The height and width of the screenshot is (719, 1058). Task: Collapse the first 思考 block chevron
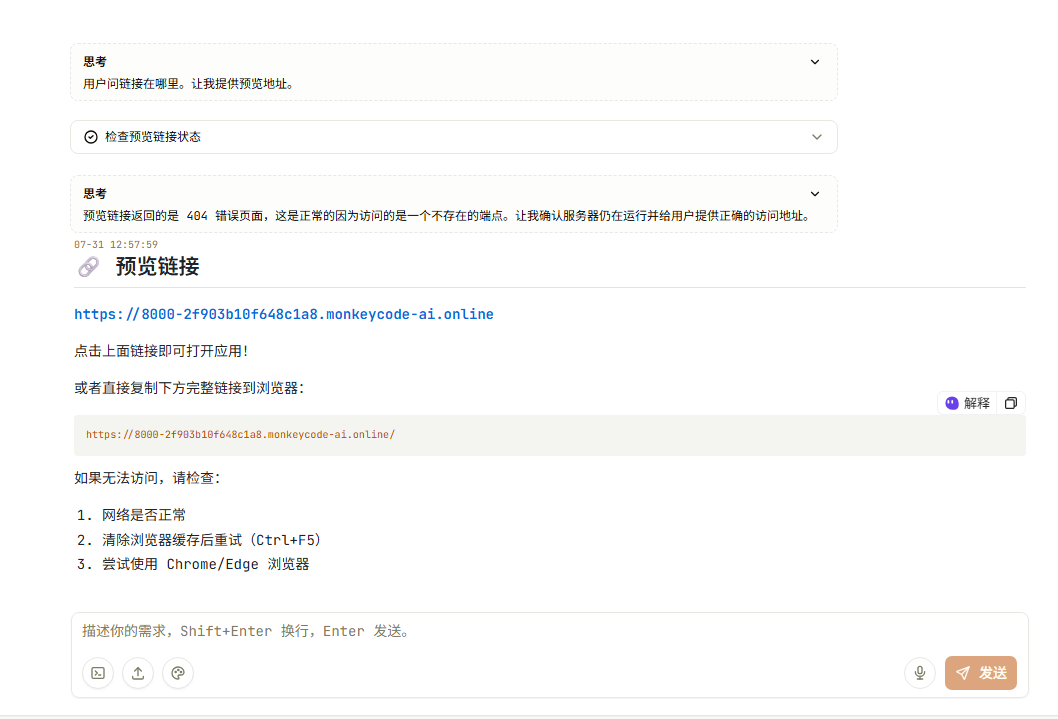[x=814, y=62]
